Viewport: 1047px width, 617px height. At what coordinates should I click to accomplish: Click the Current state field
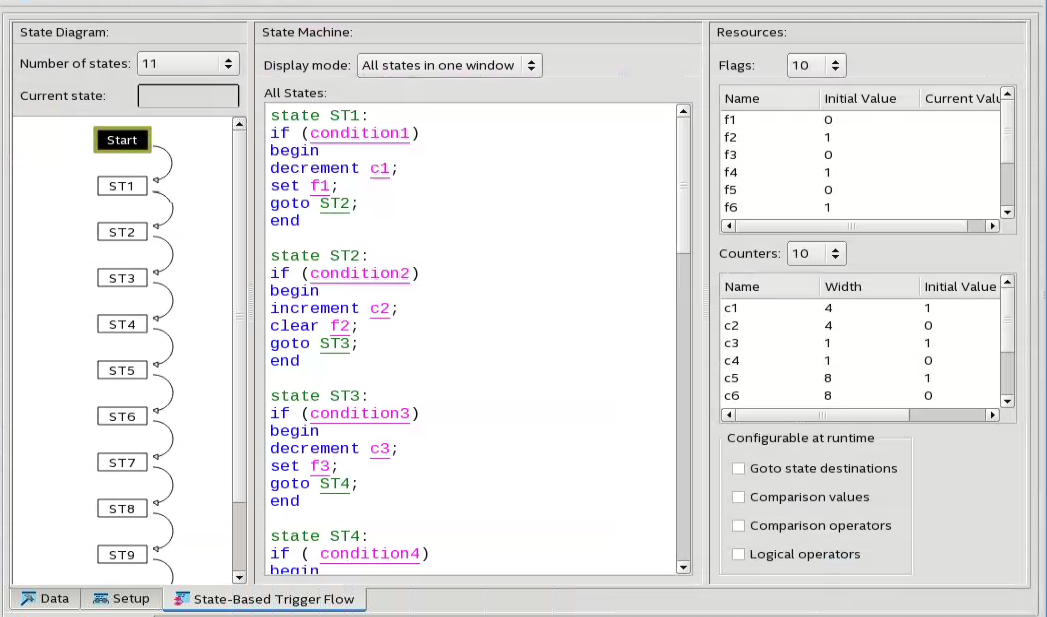(188, 96)
